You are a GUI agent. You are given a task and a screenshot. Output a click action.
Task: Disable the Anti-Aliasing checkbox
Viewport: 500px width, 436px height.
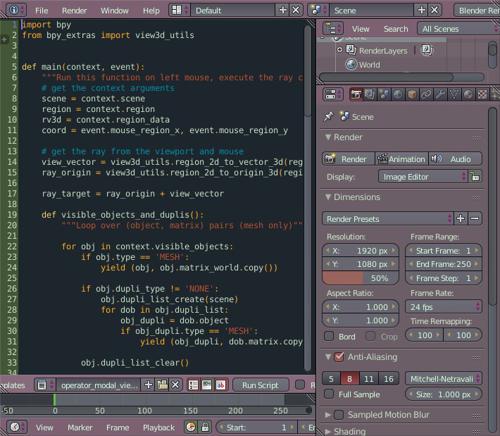pyautogui.click(x=339, y=357)
